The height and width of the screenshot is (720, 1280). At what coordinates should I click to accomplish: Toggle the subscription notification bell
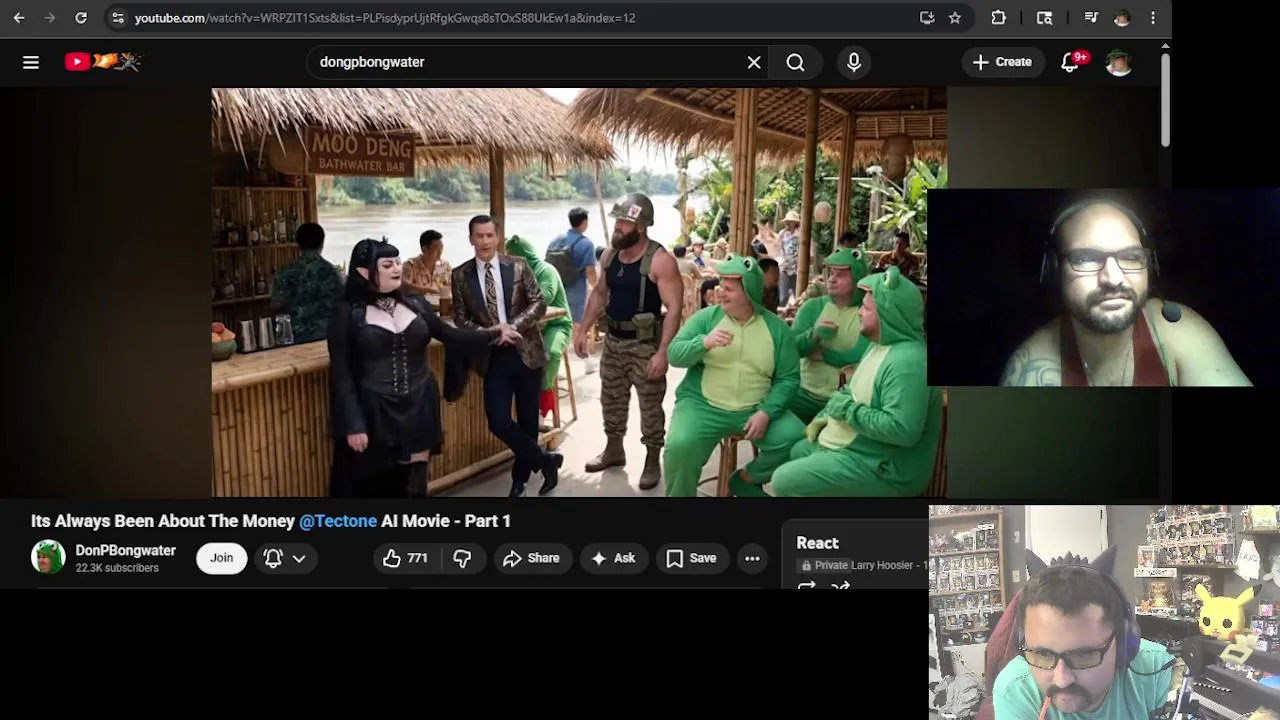click(x=272, y=558)
